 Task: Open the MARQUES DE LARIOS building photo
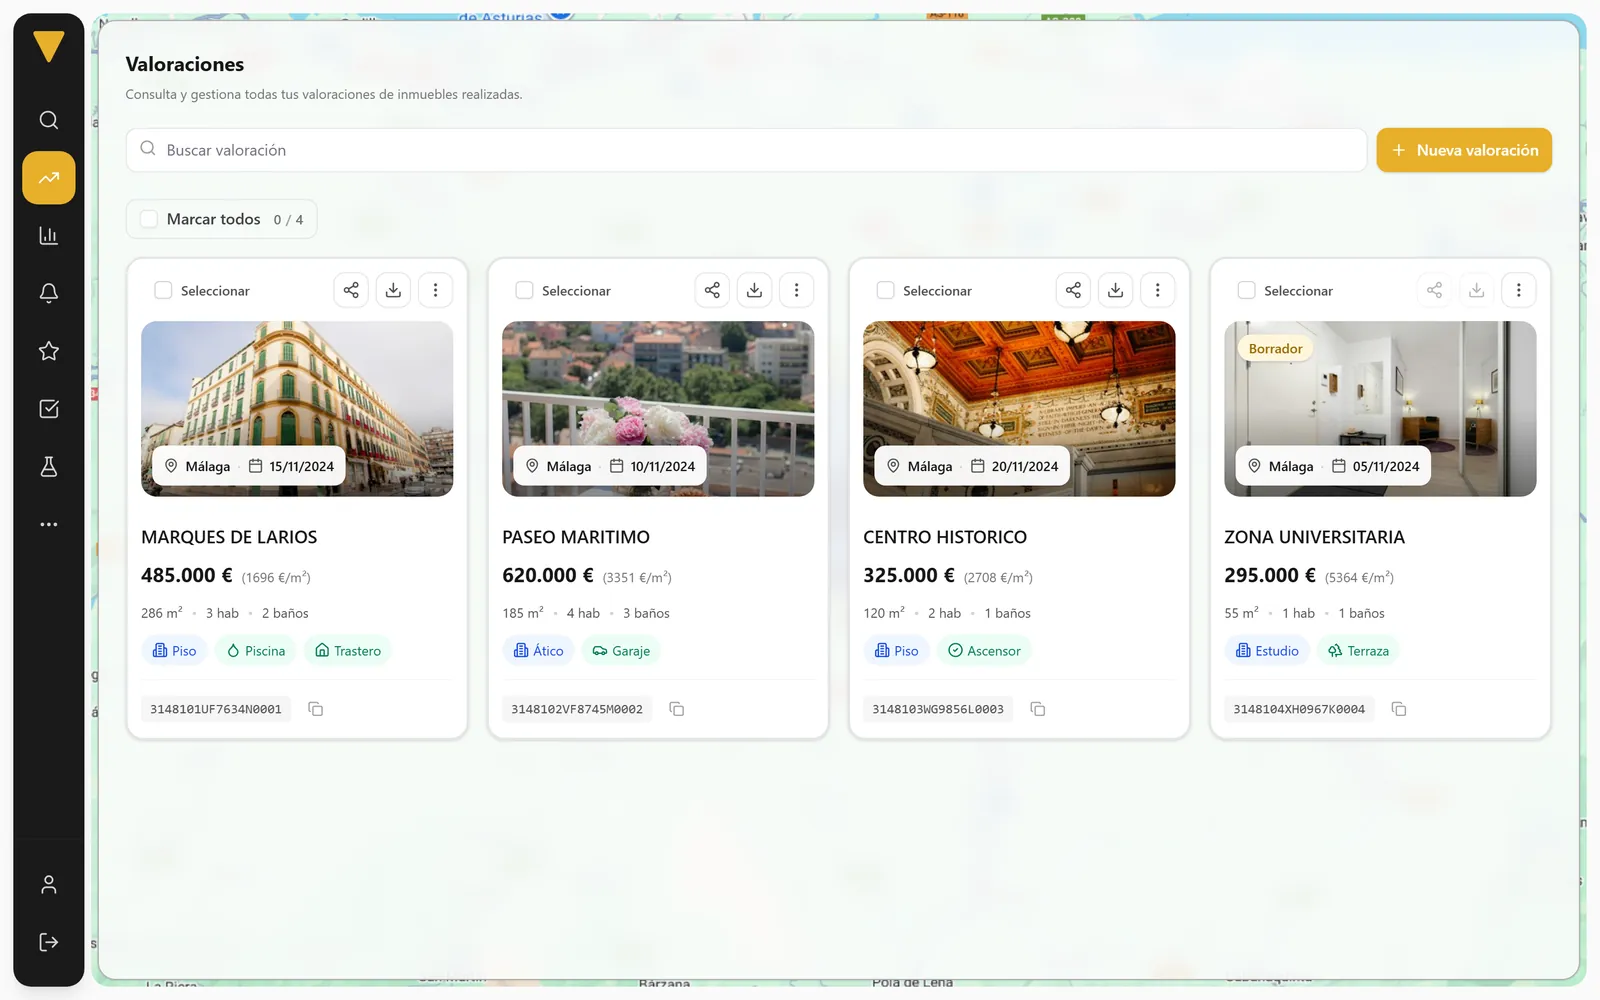(x=297, y=408)
